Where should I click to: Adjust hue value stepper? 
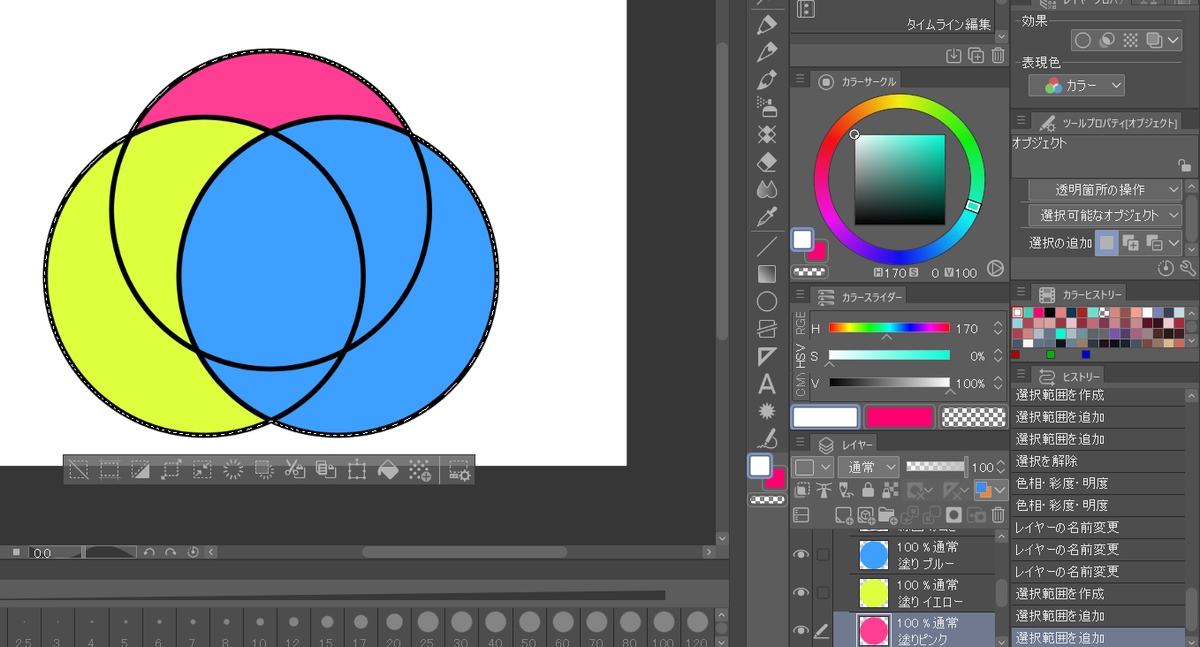pos(998,328)
